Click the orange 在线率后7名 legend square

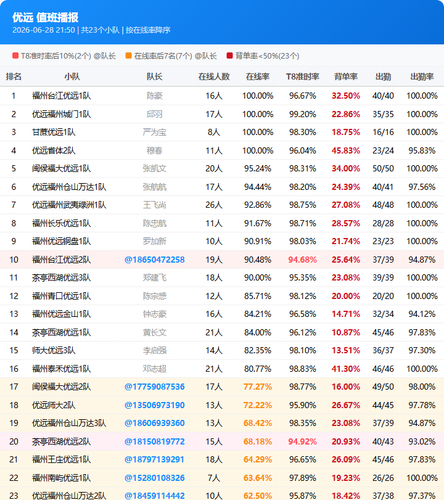129,56
